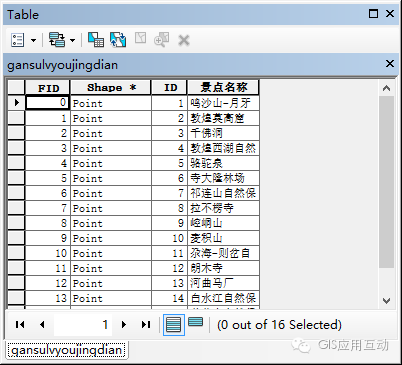Click the scroll up arrow
The image size is (402, 365).
(386, 88)
